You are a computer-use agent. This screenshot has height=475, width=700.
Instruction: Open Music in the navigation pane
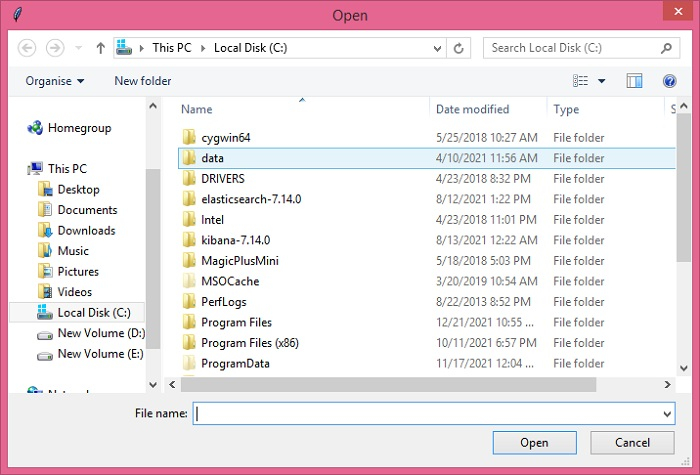tap(63, 251)
